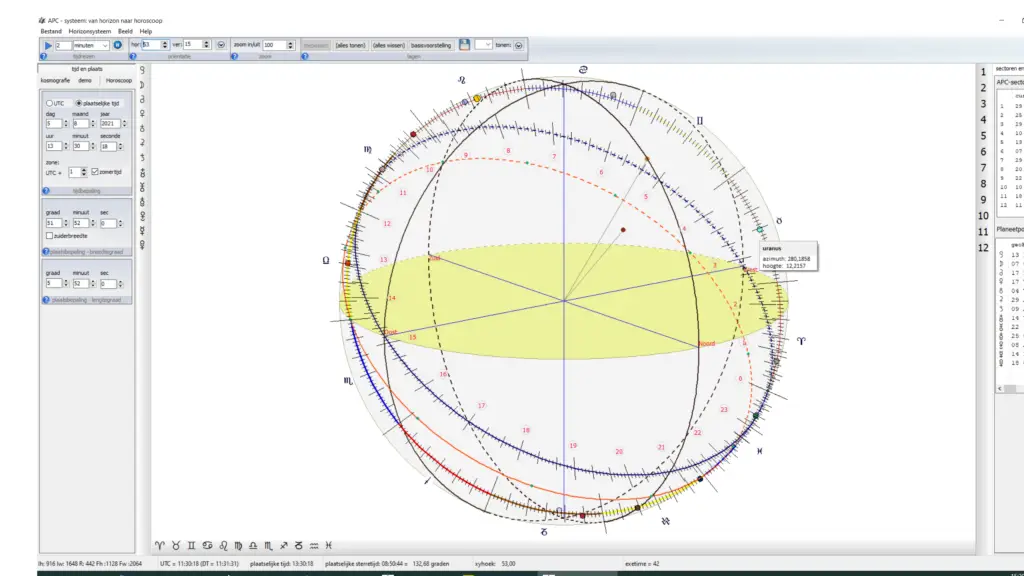Click the Gemini symbol in the bottom zodiac row

(190, 545)
